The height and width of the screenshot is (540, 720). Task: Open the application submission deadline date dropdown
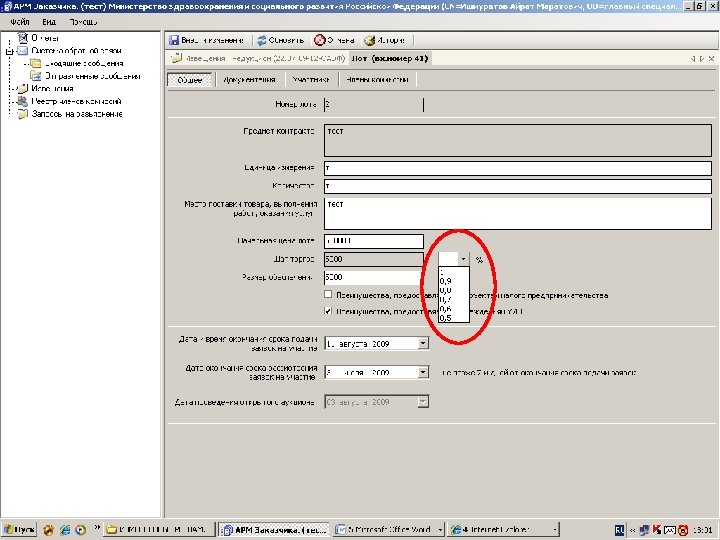[x=423, y=343]
